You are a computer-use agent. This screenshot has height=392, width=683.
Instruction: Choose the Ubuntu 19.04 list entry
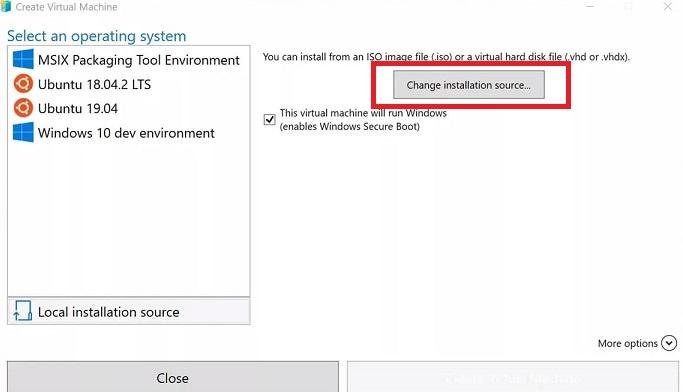click(x=78, y=108)
